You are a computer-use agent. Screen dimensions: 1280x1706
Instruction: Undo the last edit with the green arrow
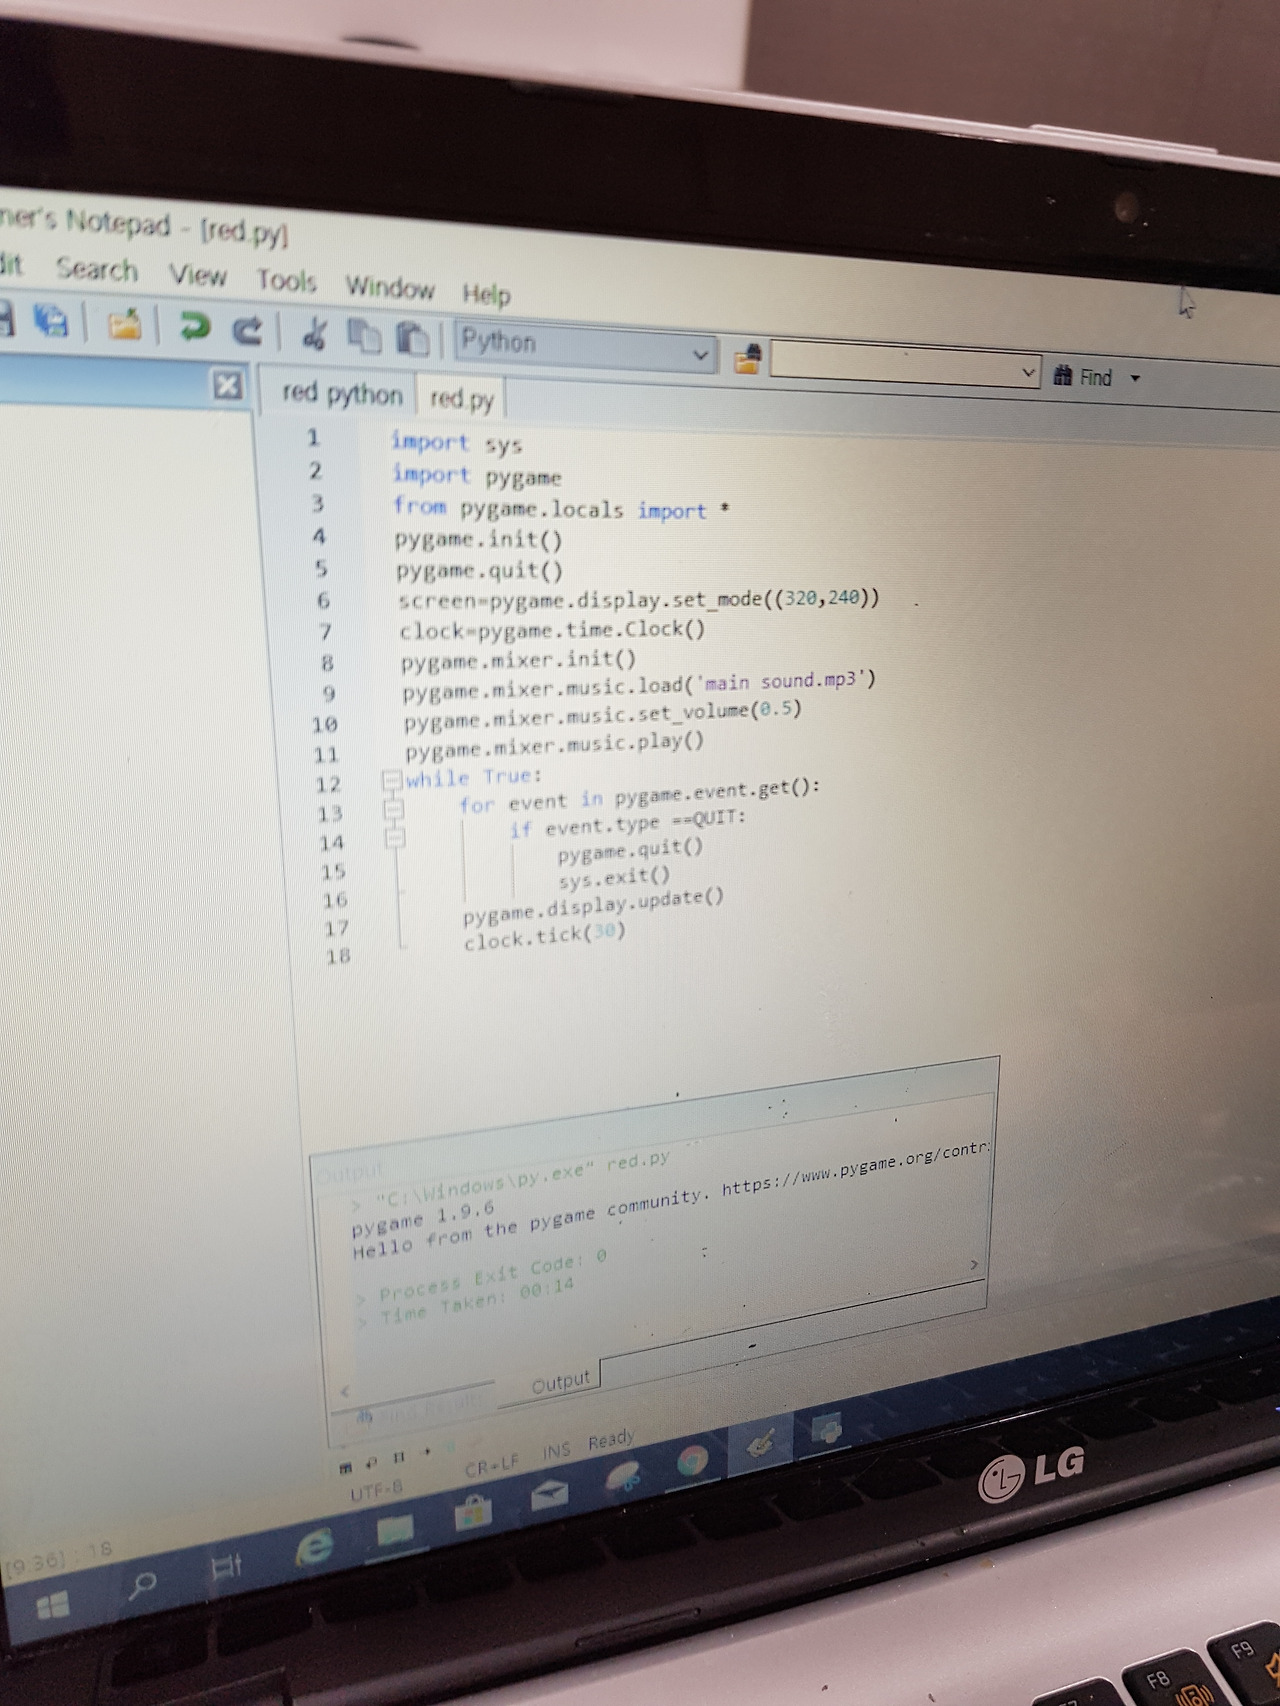(193, 326)
